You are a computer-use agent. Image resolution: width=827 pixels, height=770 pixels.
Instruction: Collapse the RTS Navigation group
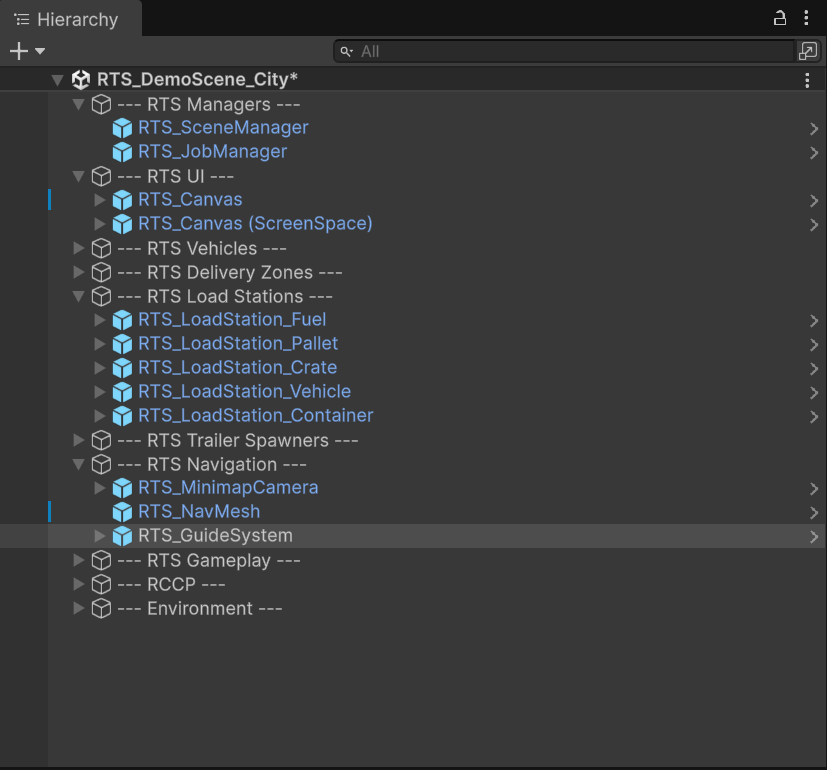[x=79, y=464]
